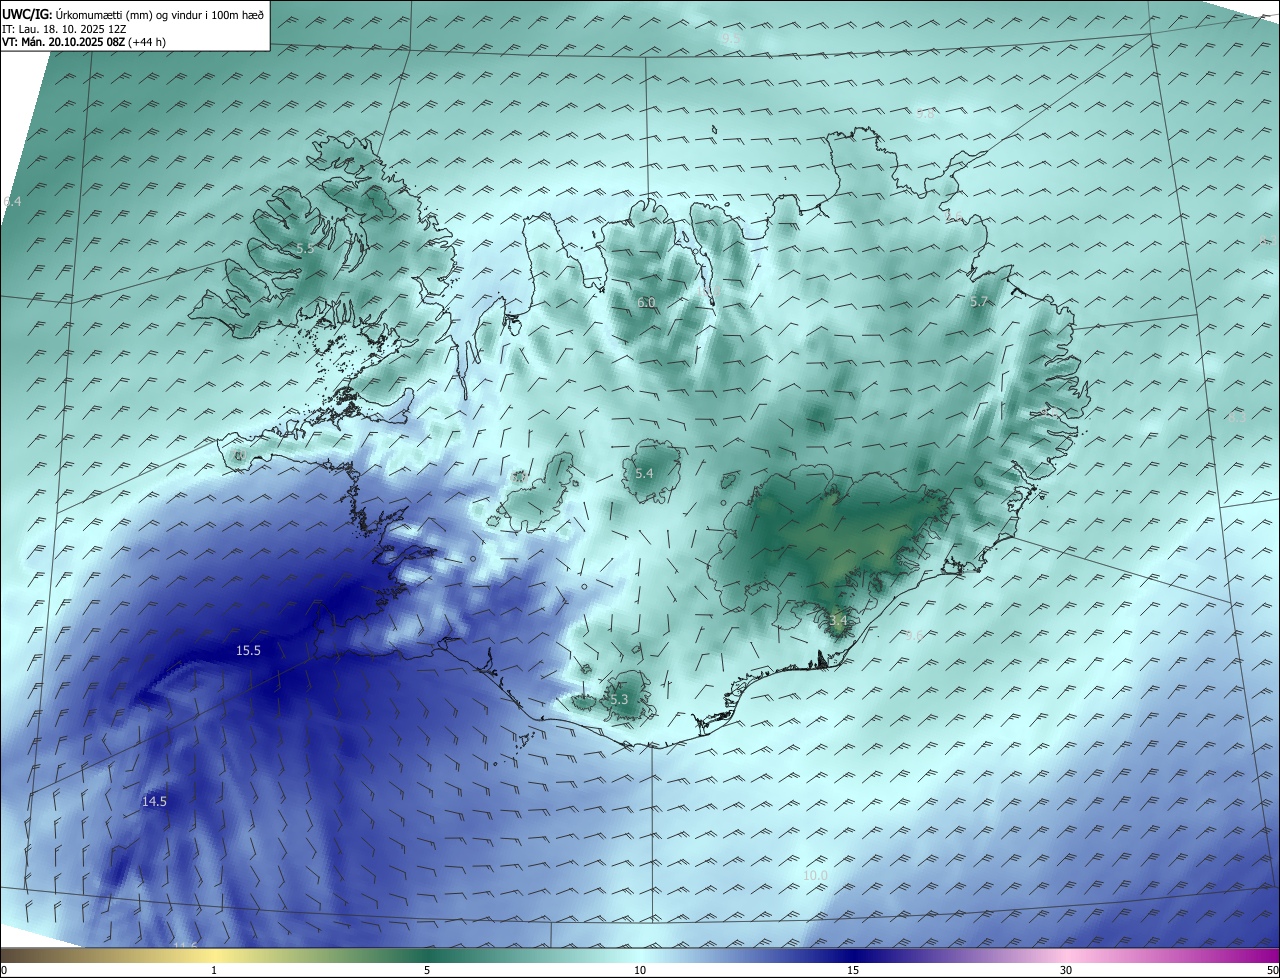Click the 5.4 label on Hofsjökull glacier

(x=644, y=473)
